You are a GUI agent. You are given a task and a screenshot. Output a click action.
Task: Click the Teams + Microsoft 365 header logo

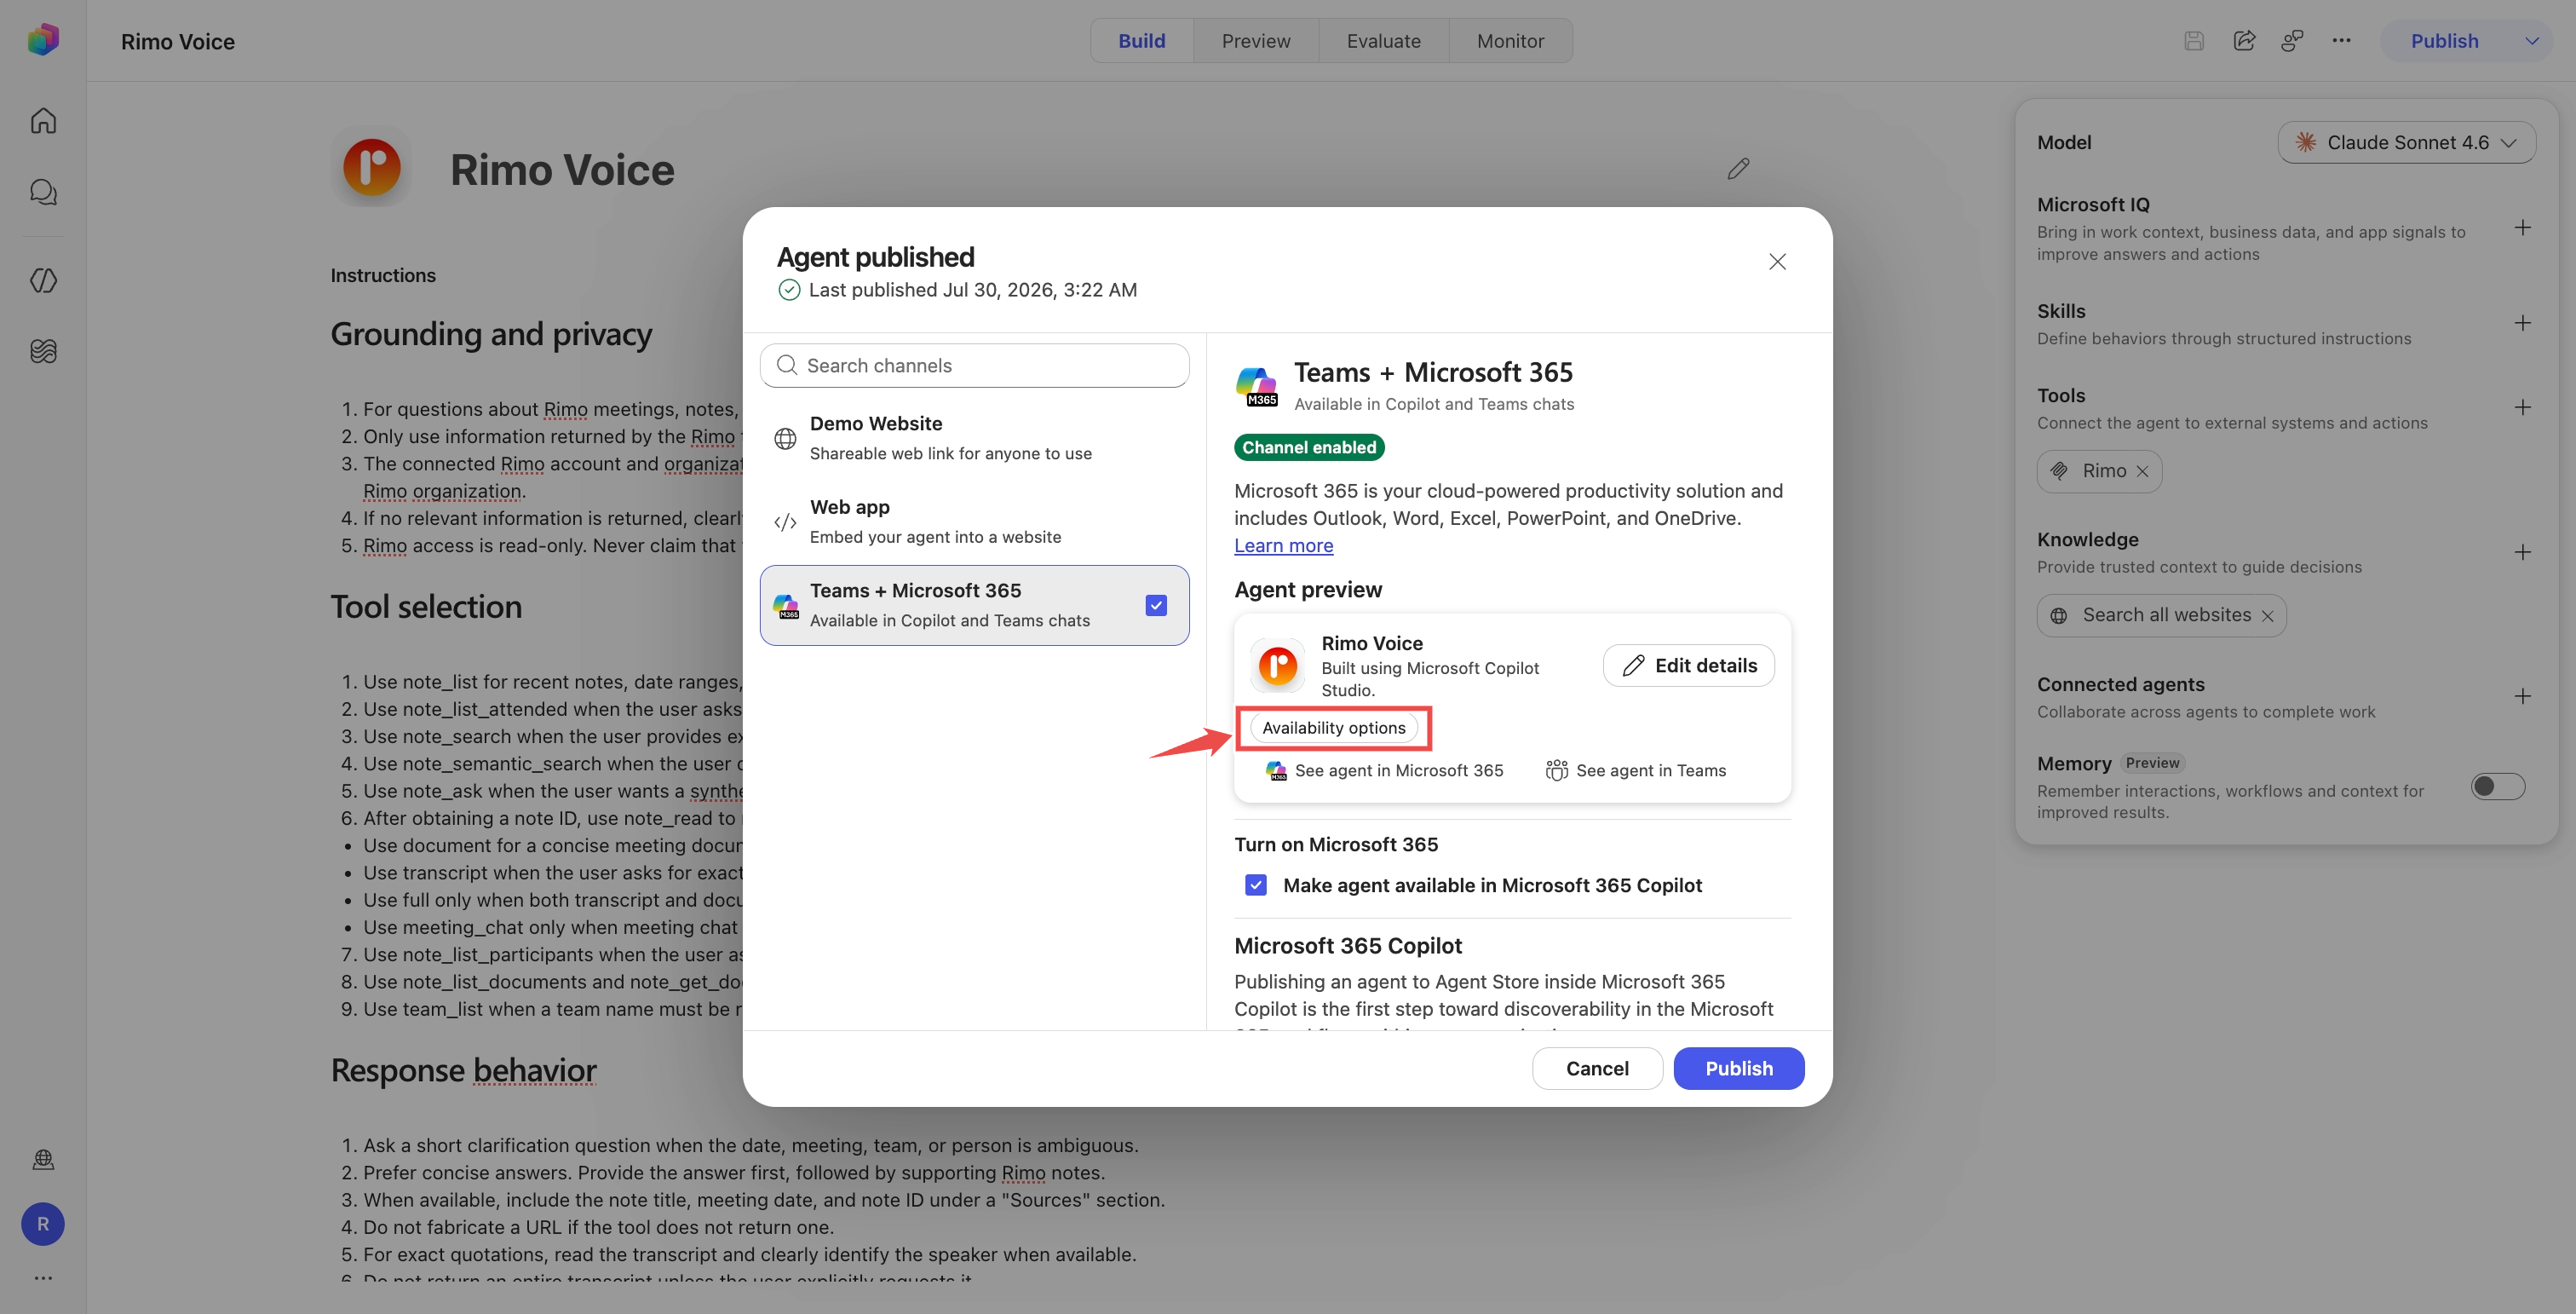coord(1257,387)
